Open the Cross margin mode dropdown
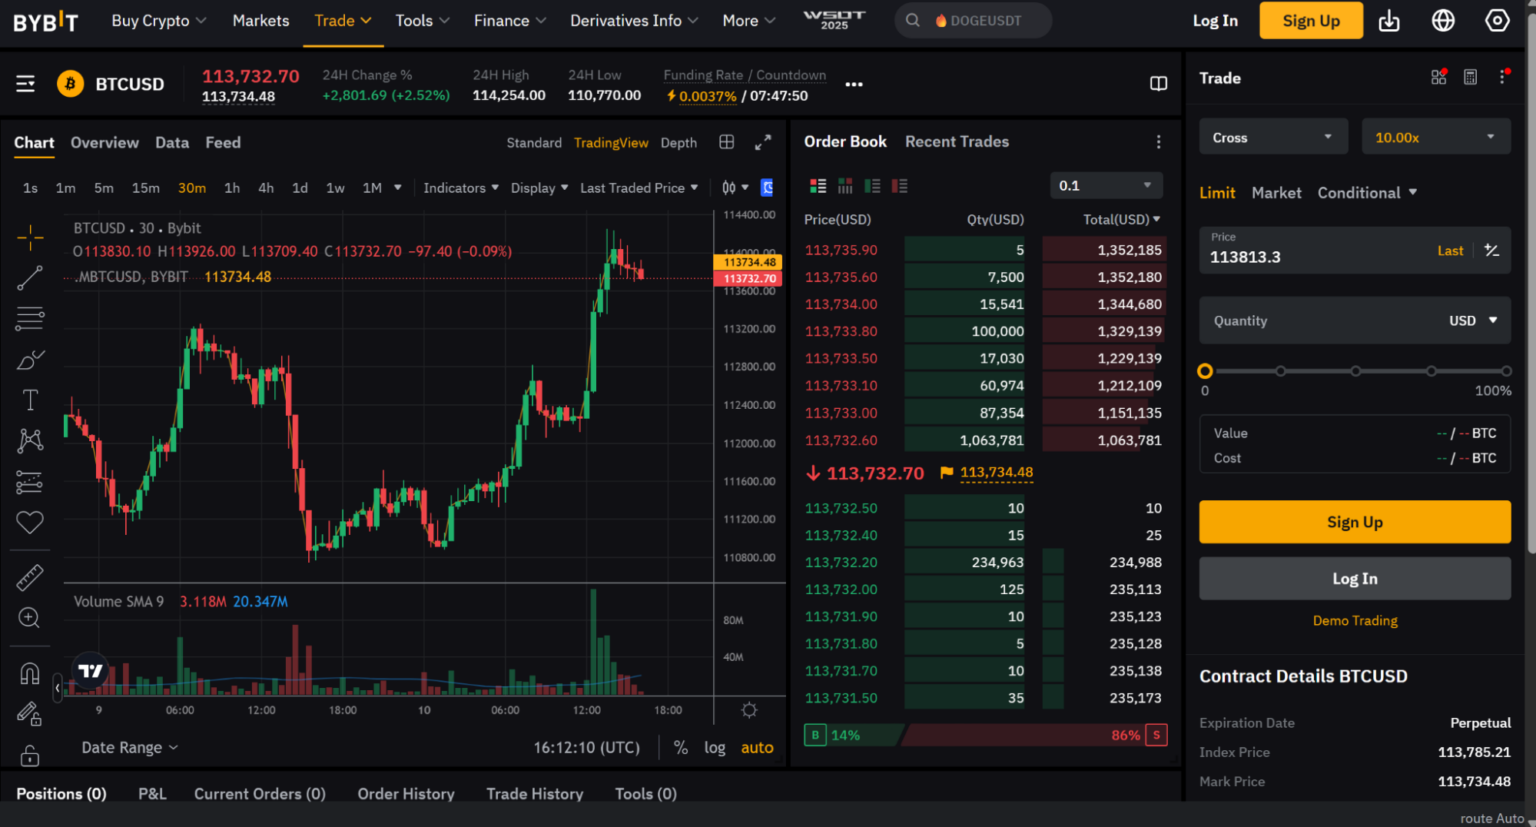 click(x=1272, y=137)
